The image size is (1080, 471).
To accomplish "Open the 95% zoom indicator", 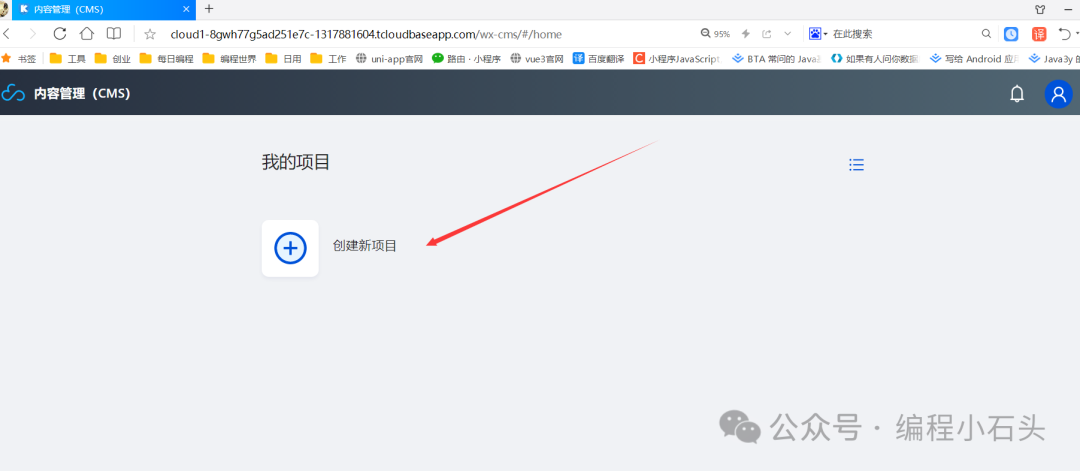I will coord(715,34).
